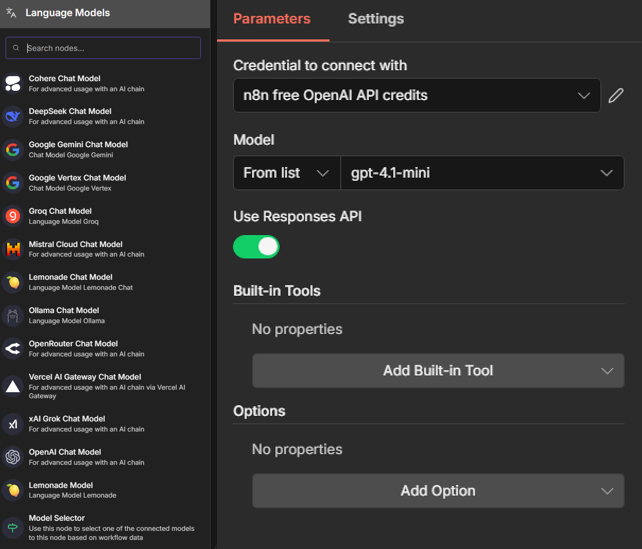Image resolution: width=642 pixels, height=549 pixels.
Task: Click the Vercel triangle icon
Action: (13, 386)
